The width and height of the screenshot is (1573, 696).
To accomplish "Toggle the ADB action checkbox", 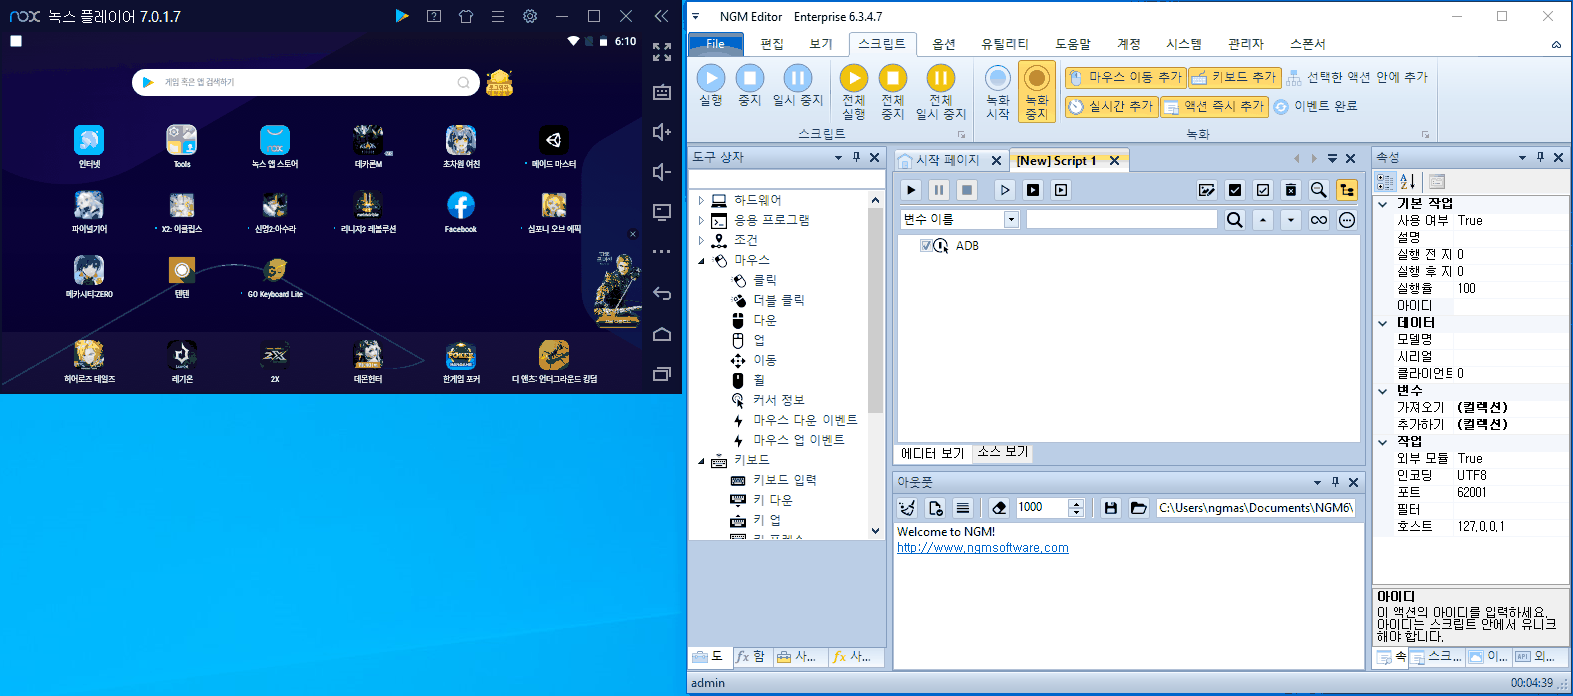I will pos(926,246).
